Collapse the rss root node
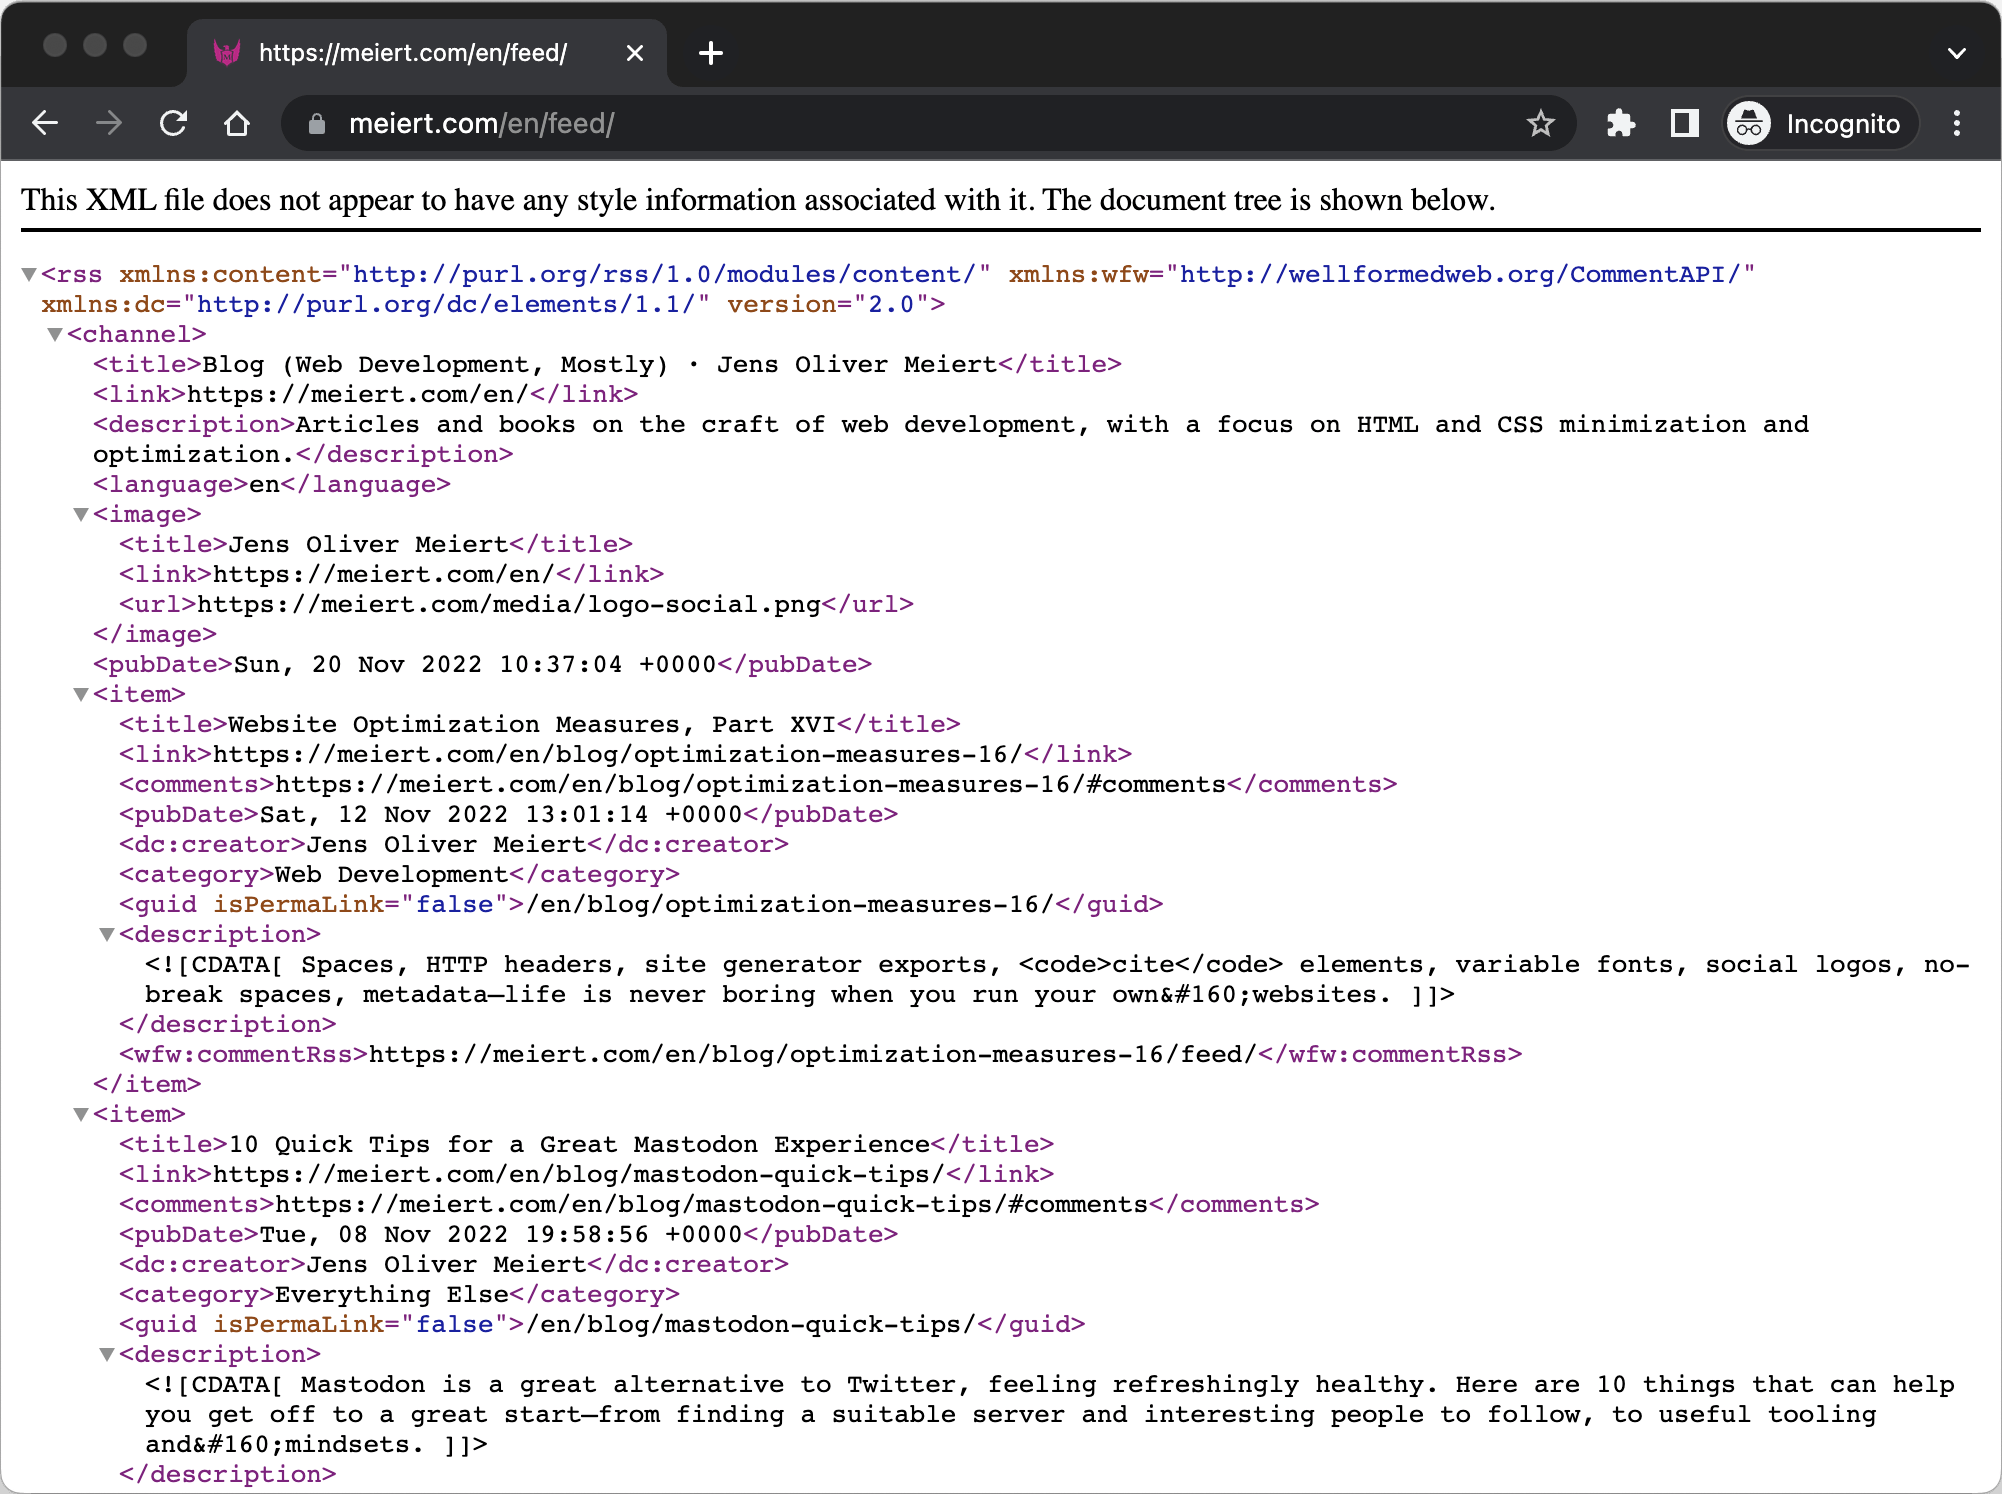This screenshot has height=1494, width=2002. pos(29,274)
